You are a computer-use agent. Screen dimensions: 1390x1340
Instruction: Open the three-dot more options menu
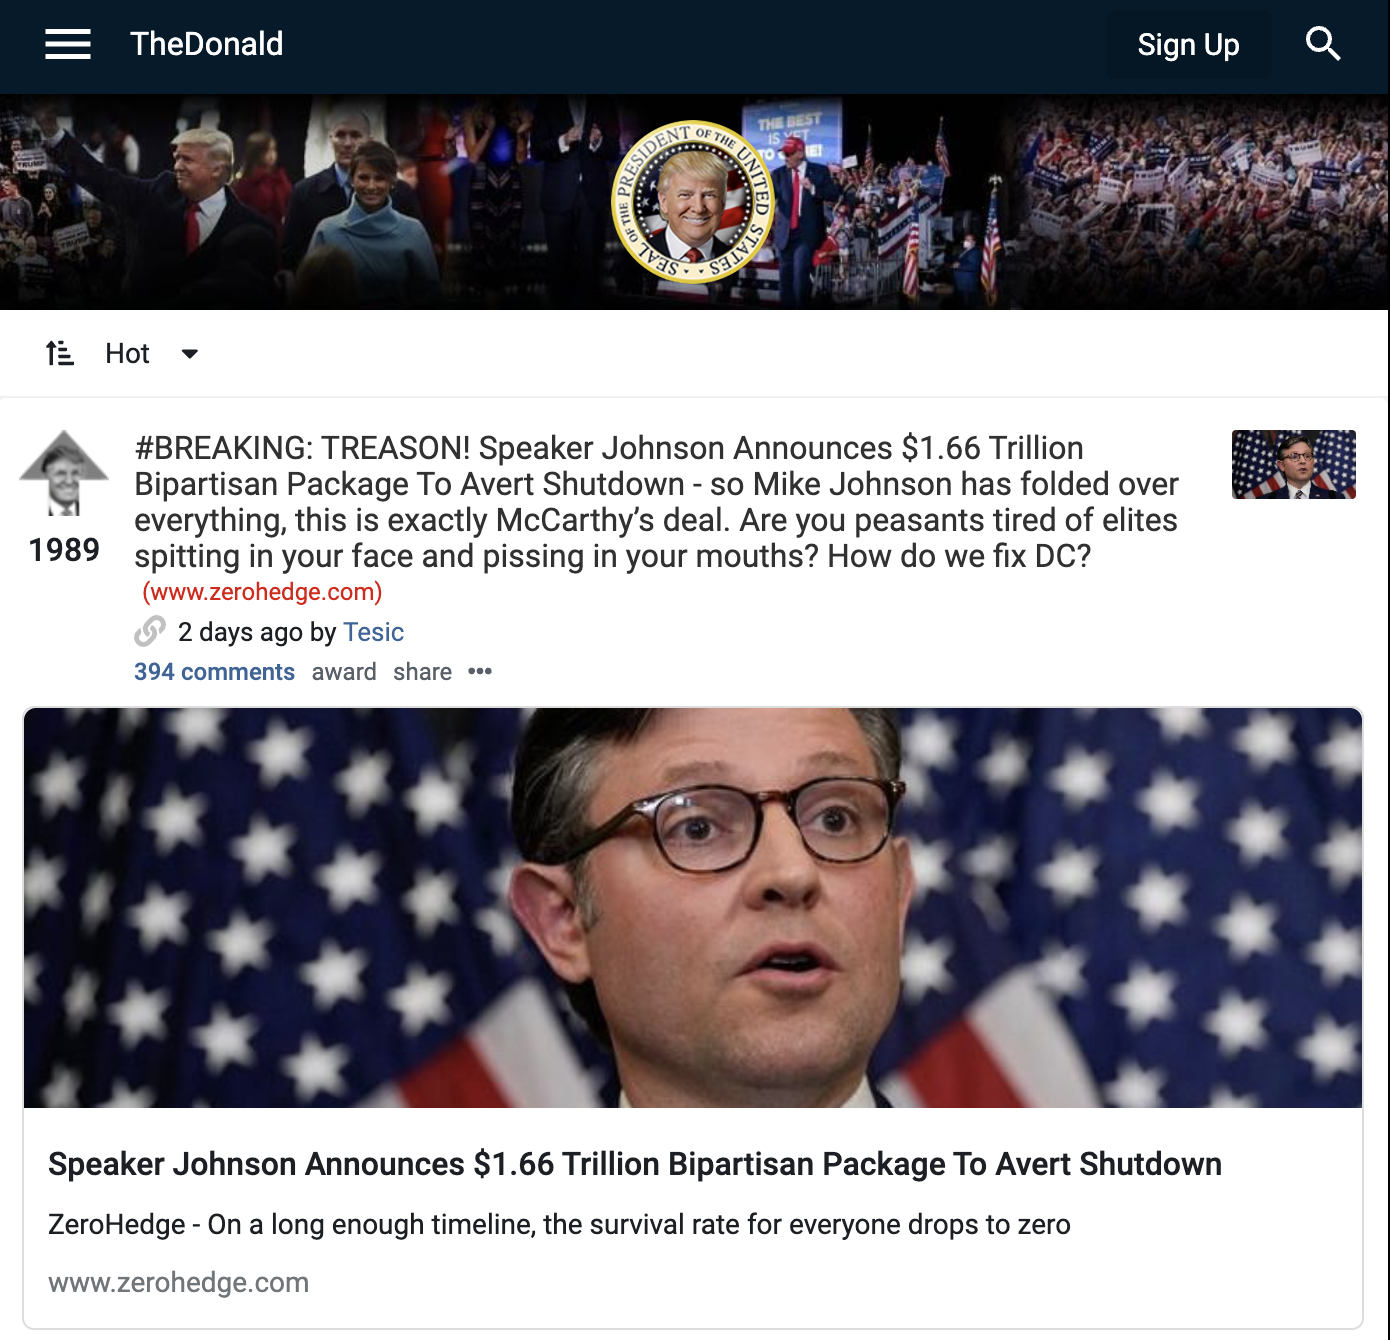[x=480, y=671]
